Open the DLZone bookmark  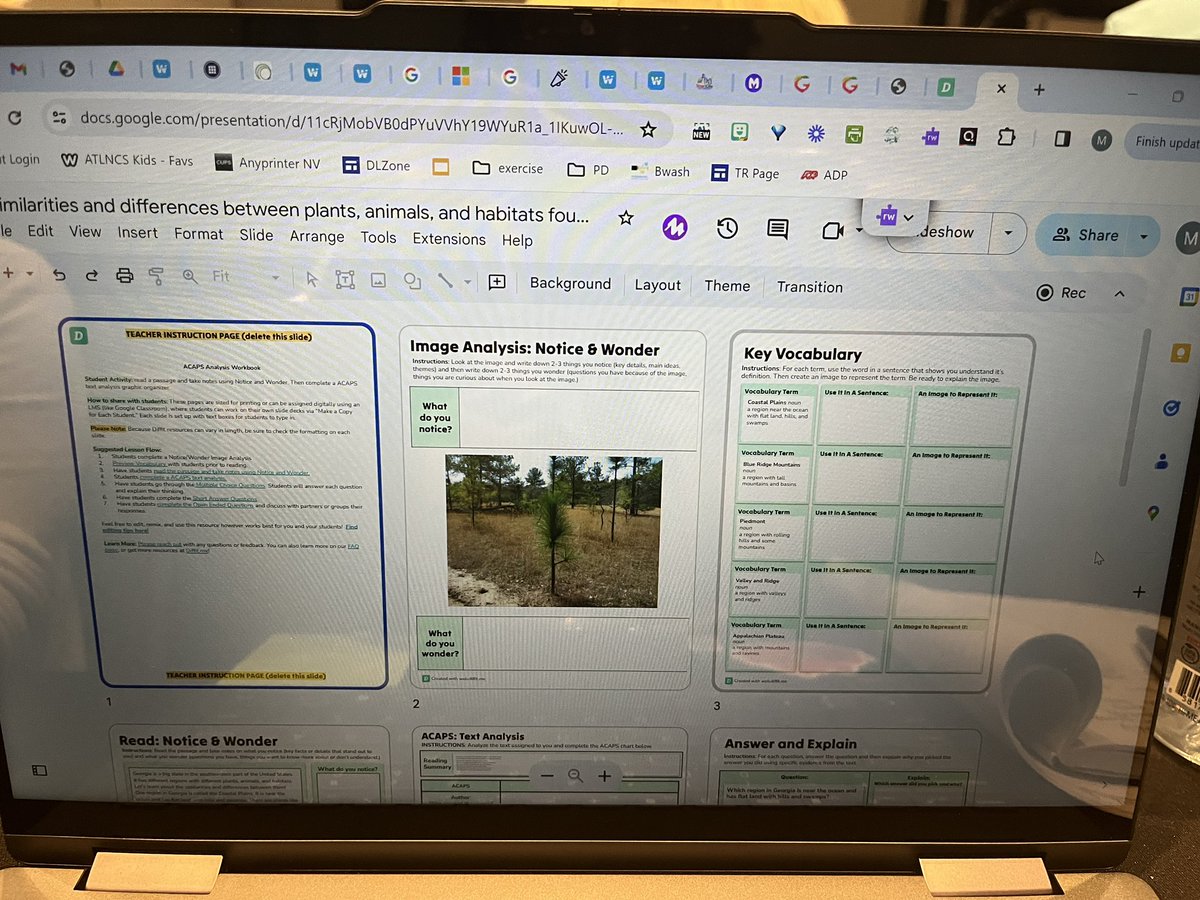(x=375, y=165)
